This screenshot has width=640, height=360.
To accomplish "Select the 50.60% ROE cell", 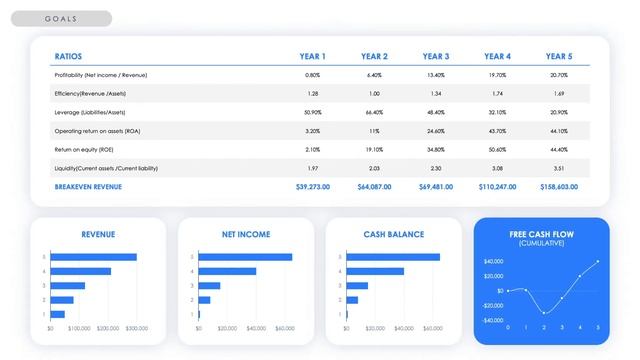I will 498,149.
